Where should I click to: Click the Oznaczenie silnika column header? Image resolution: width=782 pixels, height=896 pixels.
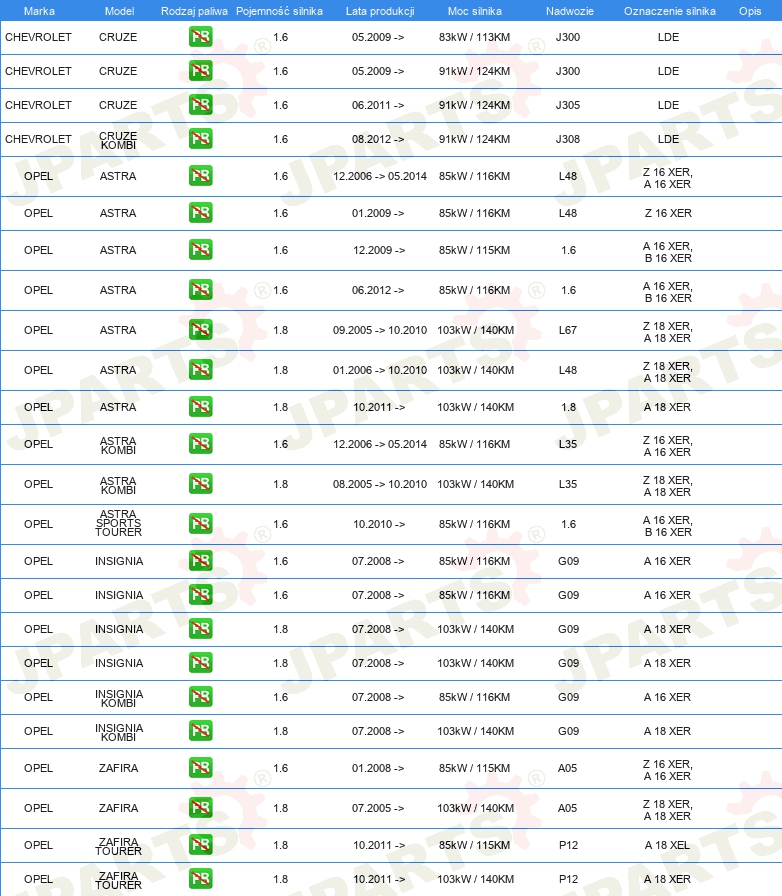click(x=669, y=11)
